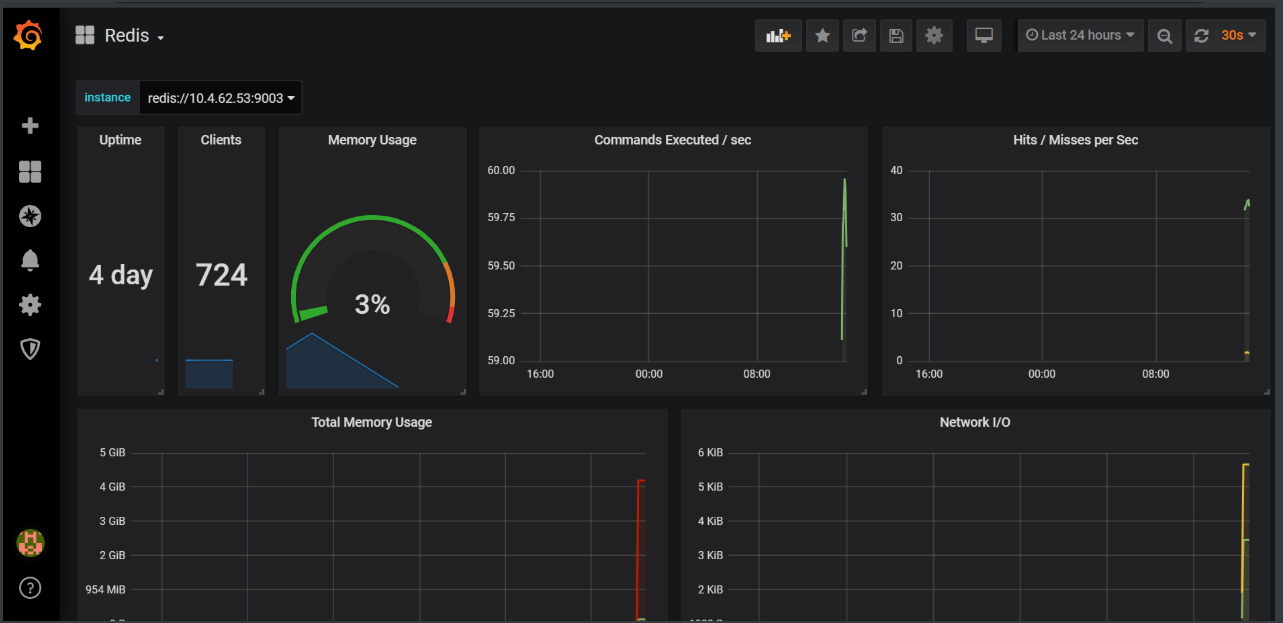Click the Add panel button
Image resolution: width=1283 pixels, height=623 pixels.
(778, 35)
